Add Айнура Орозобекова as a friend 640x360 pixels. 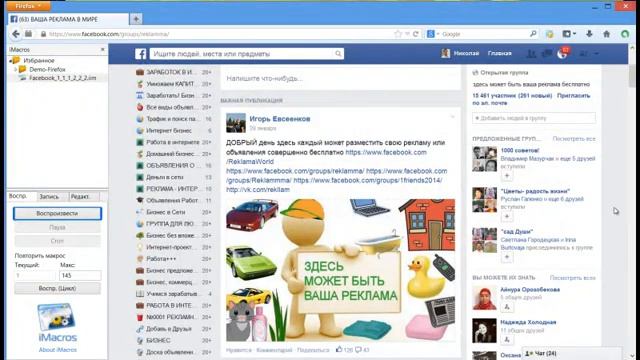pos(507,307)
